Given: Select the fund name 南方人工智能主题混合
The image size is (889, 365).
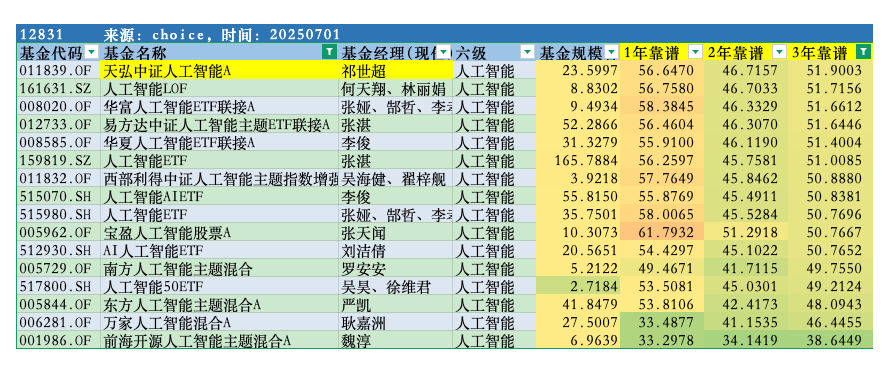Looking at the screenshot, I should click(220, 268).
